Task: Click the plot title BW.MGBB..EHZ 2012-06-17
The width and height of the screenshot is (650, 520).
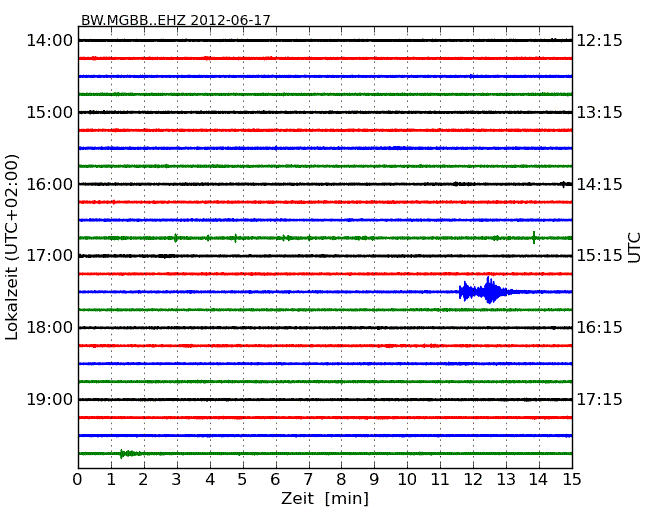Action: (x=175, y=20)
